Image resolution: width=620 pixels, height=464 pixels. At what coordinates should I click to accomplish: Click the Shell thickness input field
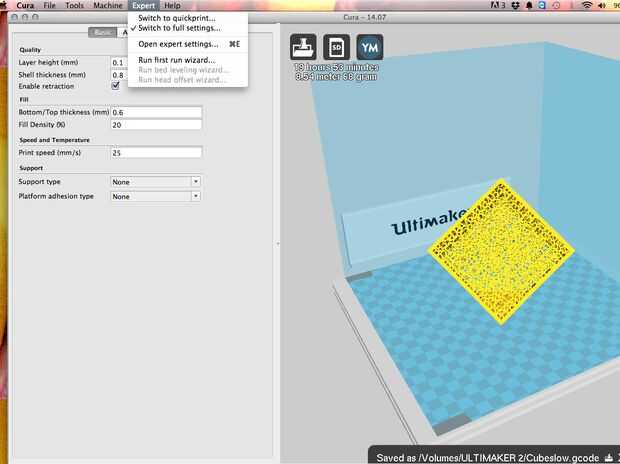(x=119, y=75)
